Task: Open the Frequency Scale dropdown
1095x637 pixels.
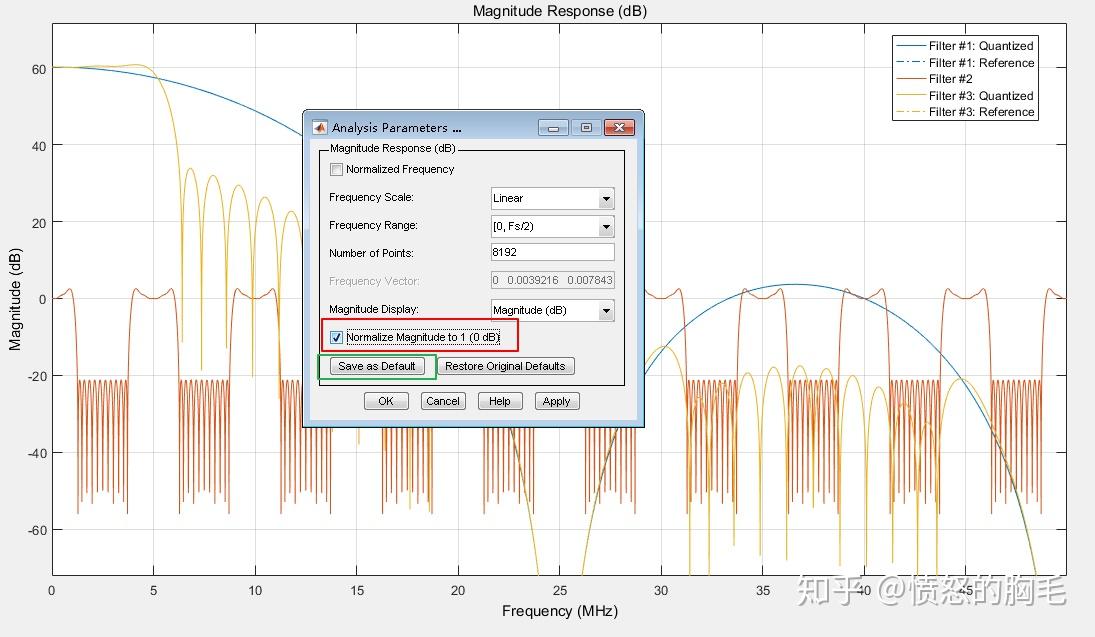Action: pos(606,198)
